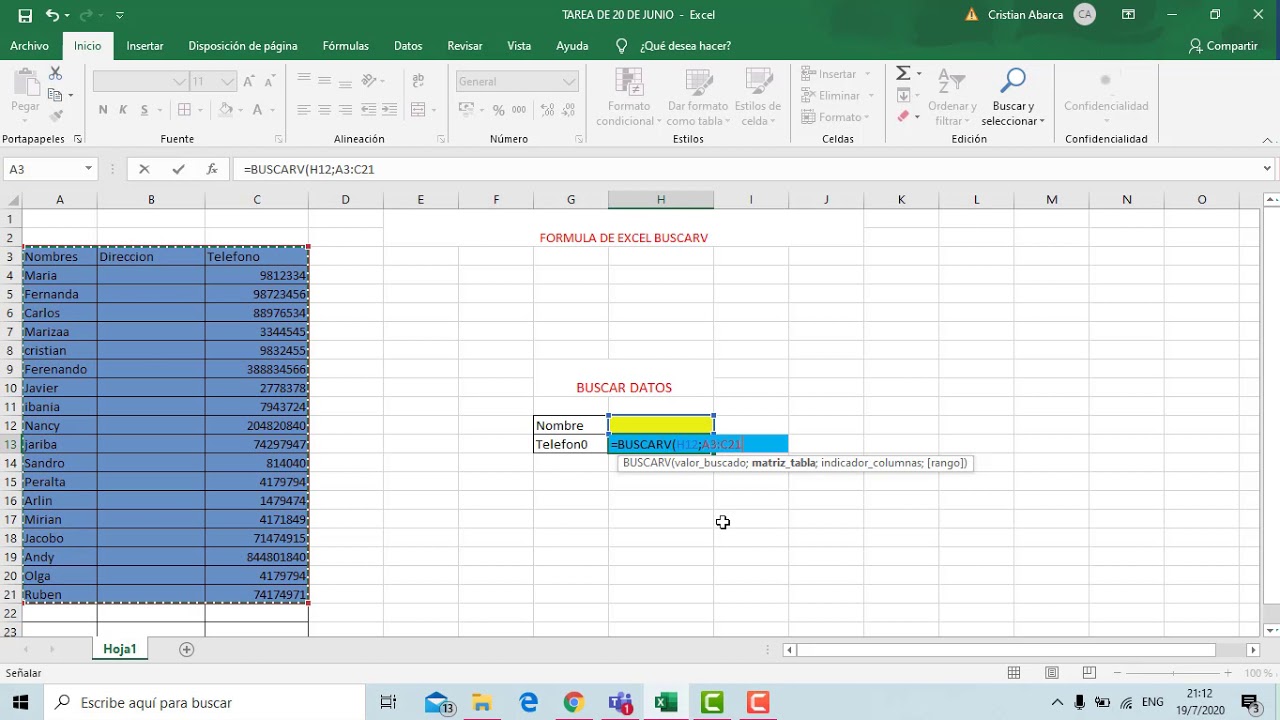1280x720 pixels.
Task: Click the Google Chrome taskbar icon
Action: tap(573, 703)
